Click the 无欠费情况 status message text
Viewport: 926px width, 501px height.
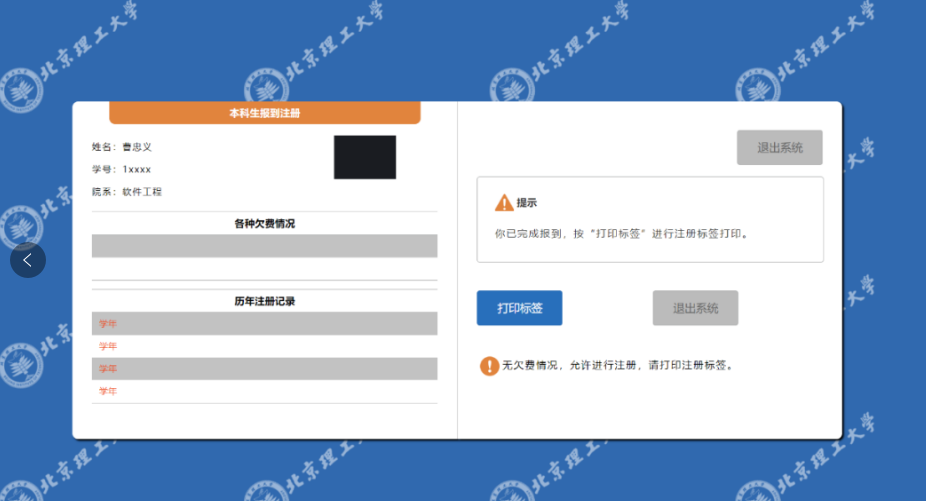click(618, 366)
